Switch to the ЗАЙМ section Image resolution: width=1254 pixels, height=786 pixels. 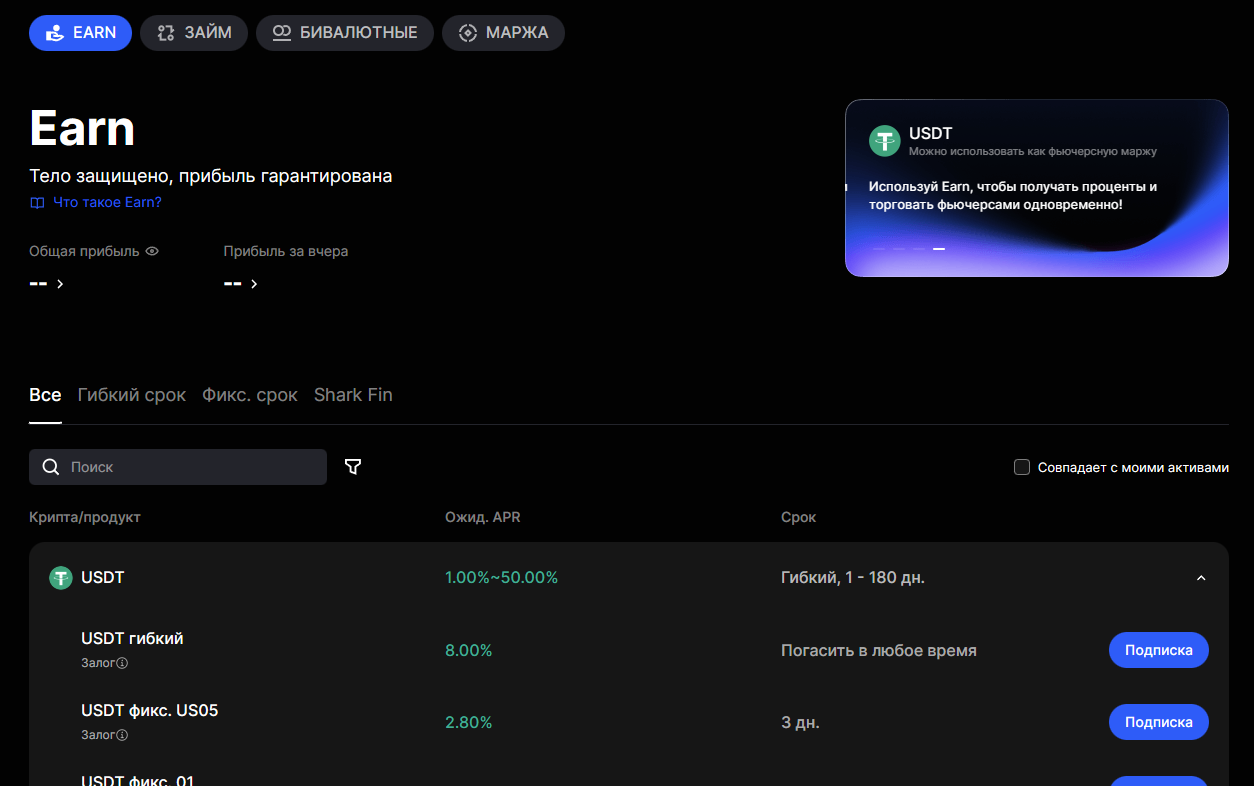tap(194, 33)
